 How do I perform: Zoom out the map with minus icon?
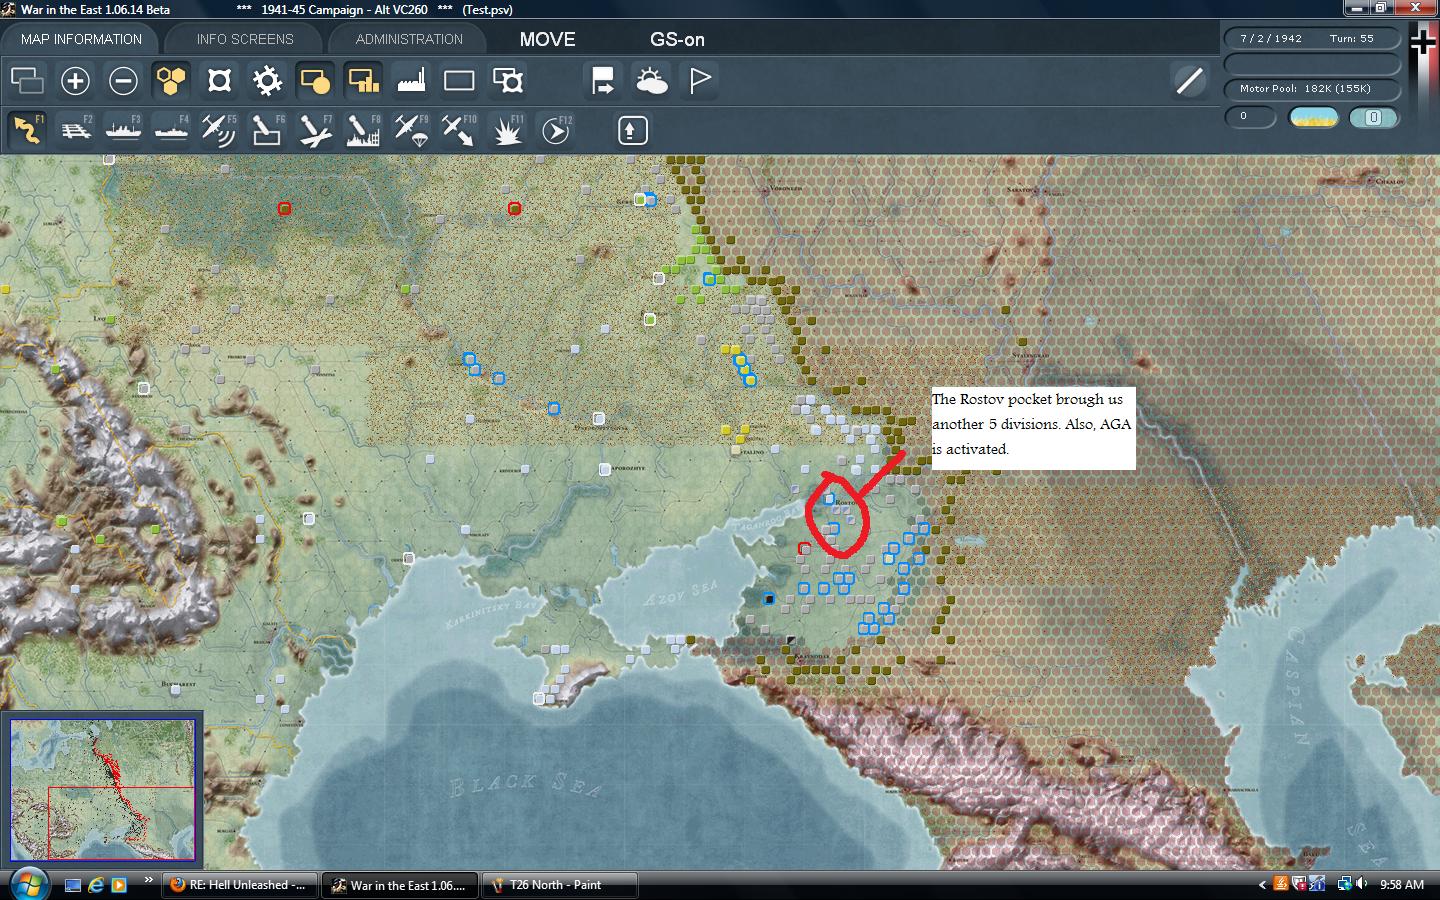(123, 81)
